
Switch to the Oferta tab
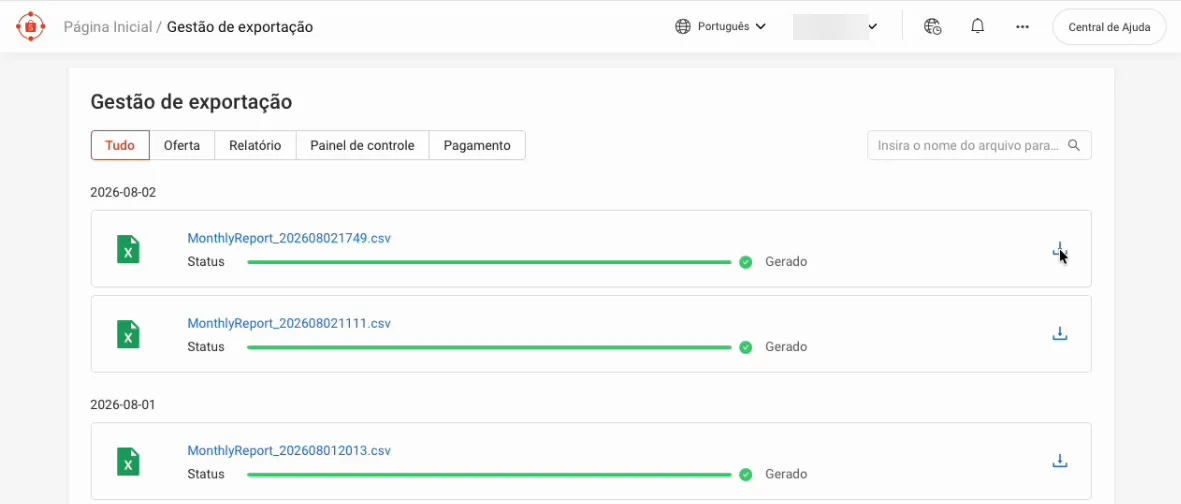[x=182, y=145]
